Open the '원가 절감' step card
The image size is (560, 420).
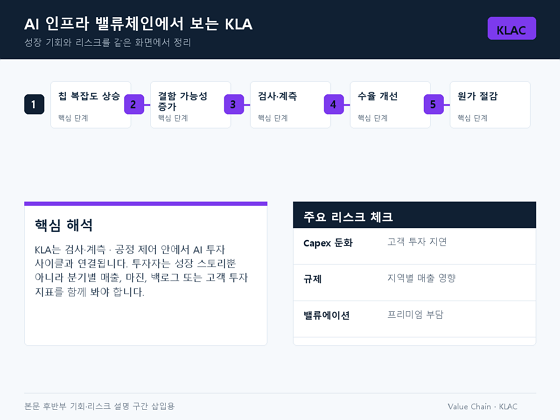490,105
